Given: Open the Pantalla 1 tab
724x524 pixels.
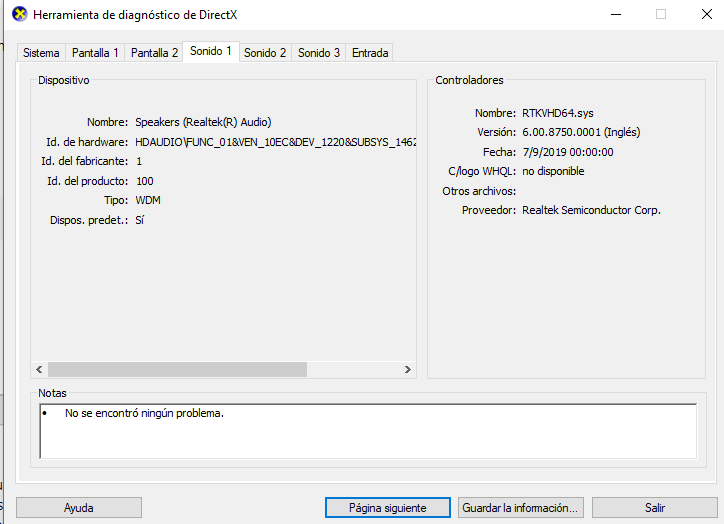Looking at the screenshot, I should pos(95,53).
